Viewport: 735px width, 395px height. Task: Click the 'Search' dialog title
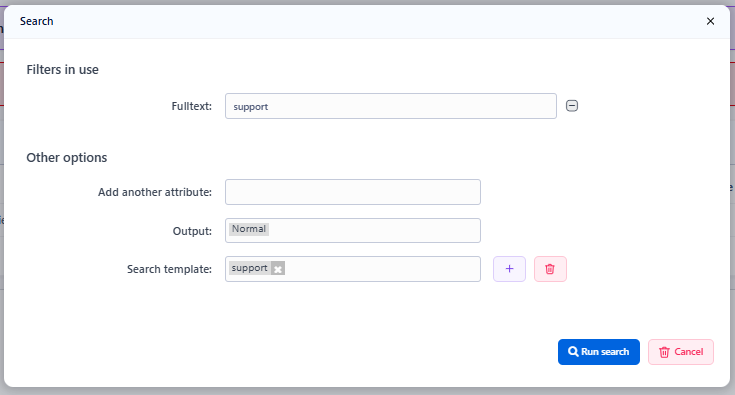tap(37, 21)
